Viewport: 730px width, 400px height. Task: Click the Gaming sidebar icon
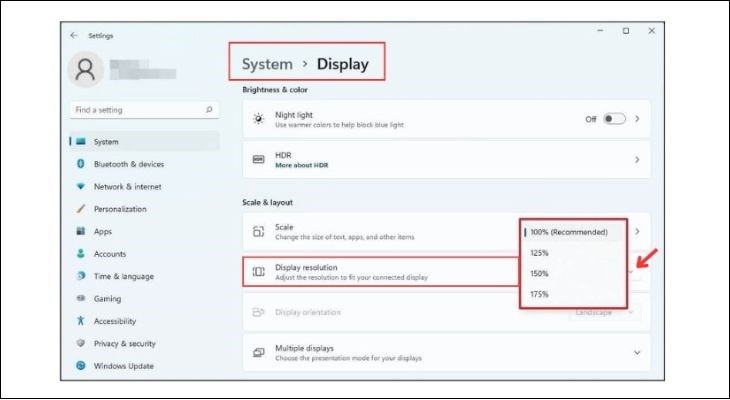80,299
